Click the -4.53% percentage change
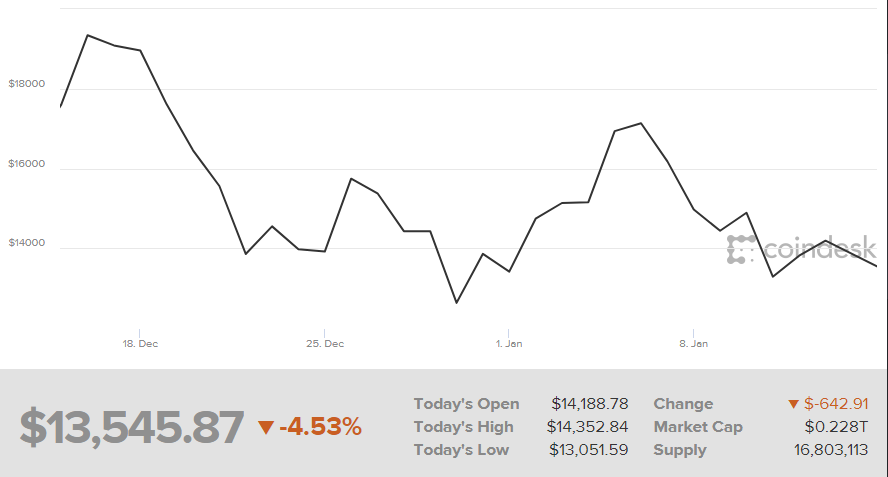The height and width of the screenshot is (477, 888). pyautogui.click(x=320, y=427)
